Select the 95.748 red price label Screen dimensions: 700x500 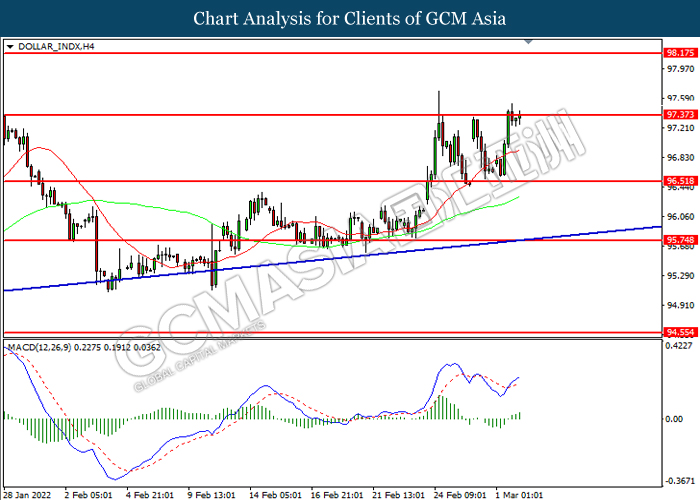click(680, 240)
